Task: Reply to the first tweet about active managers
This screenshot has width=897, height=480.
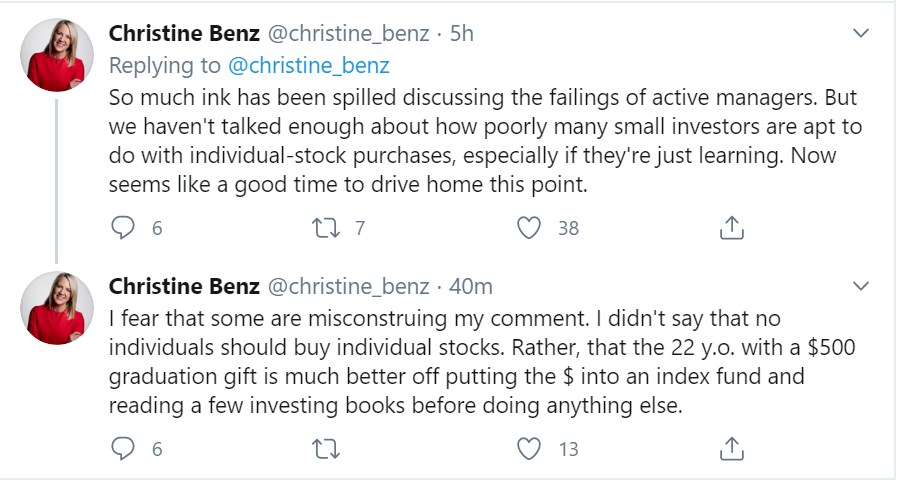Action: click(x=122, y=228)
